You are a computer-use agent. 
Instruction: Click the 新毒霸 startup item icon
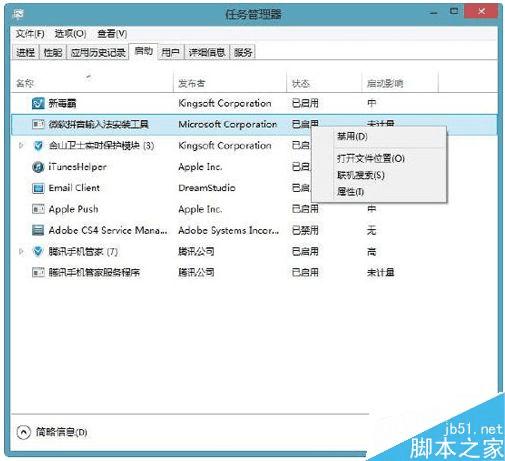tap(38, 103)
